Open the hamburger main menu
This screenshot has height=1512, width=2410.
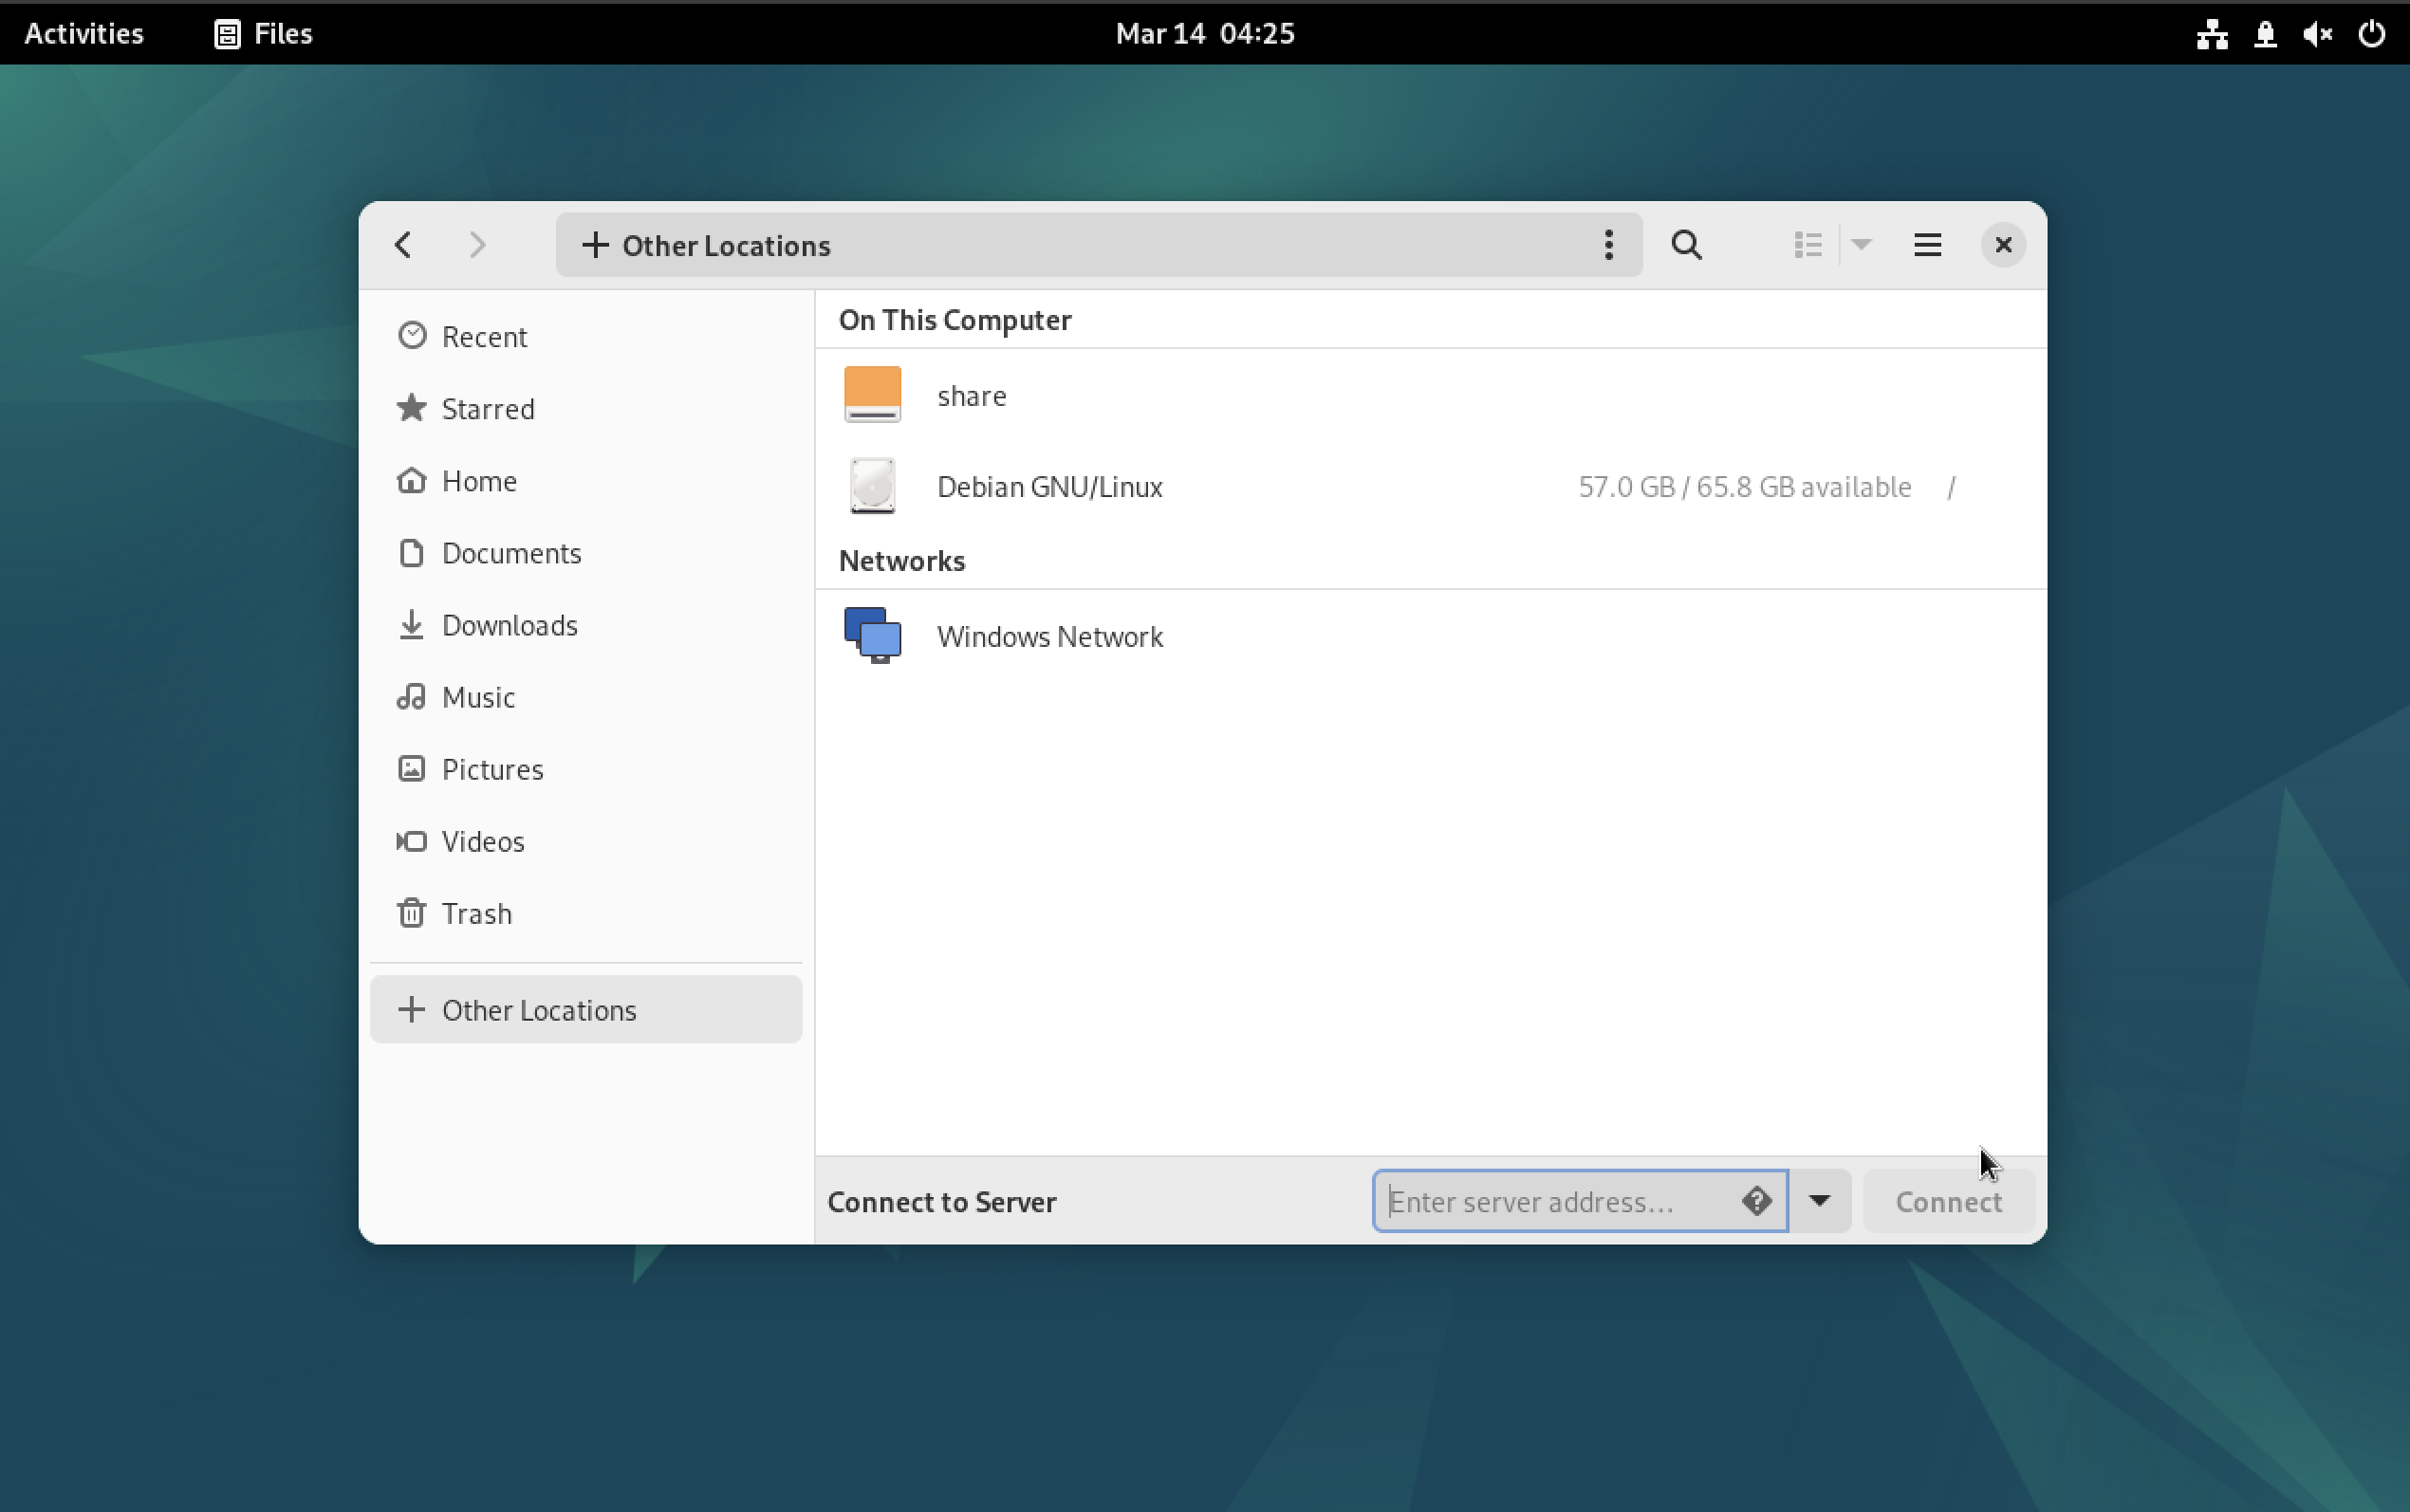[x=1927, y=245]
